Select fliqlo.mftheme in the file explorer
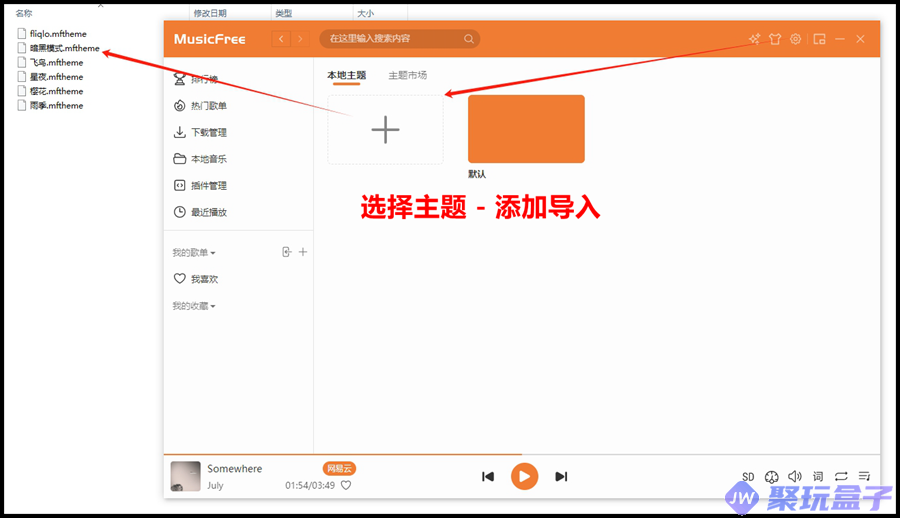The width and height of the screenshot is (900, 518). pos(58,34)
